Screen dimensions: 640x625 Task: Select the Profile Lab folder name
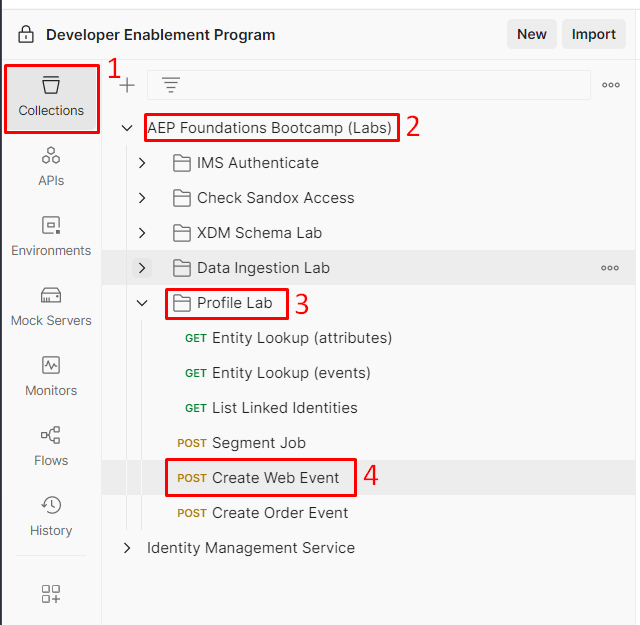click(234, 303)
